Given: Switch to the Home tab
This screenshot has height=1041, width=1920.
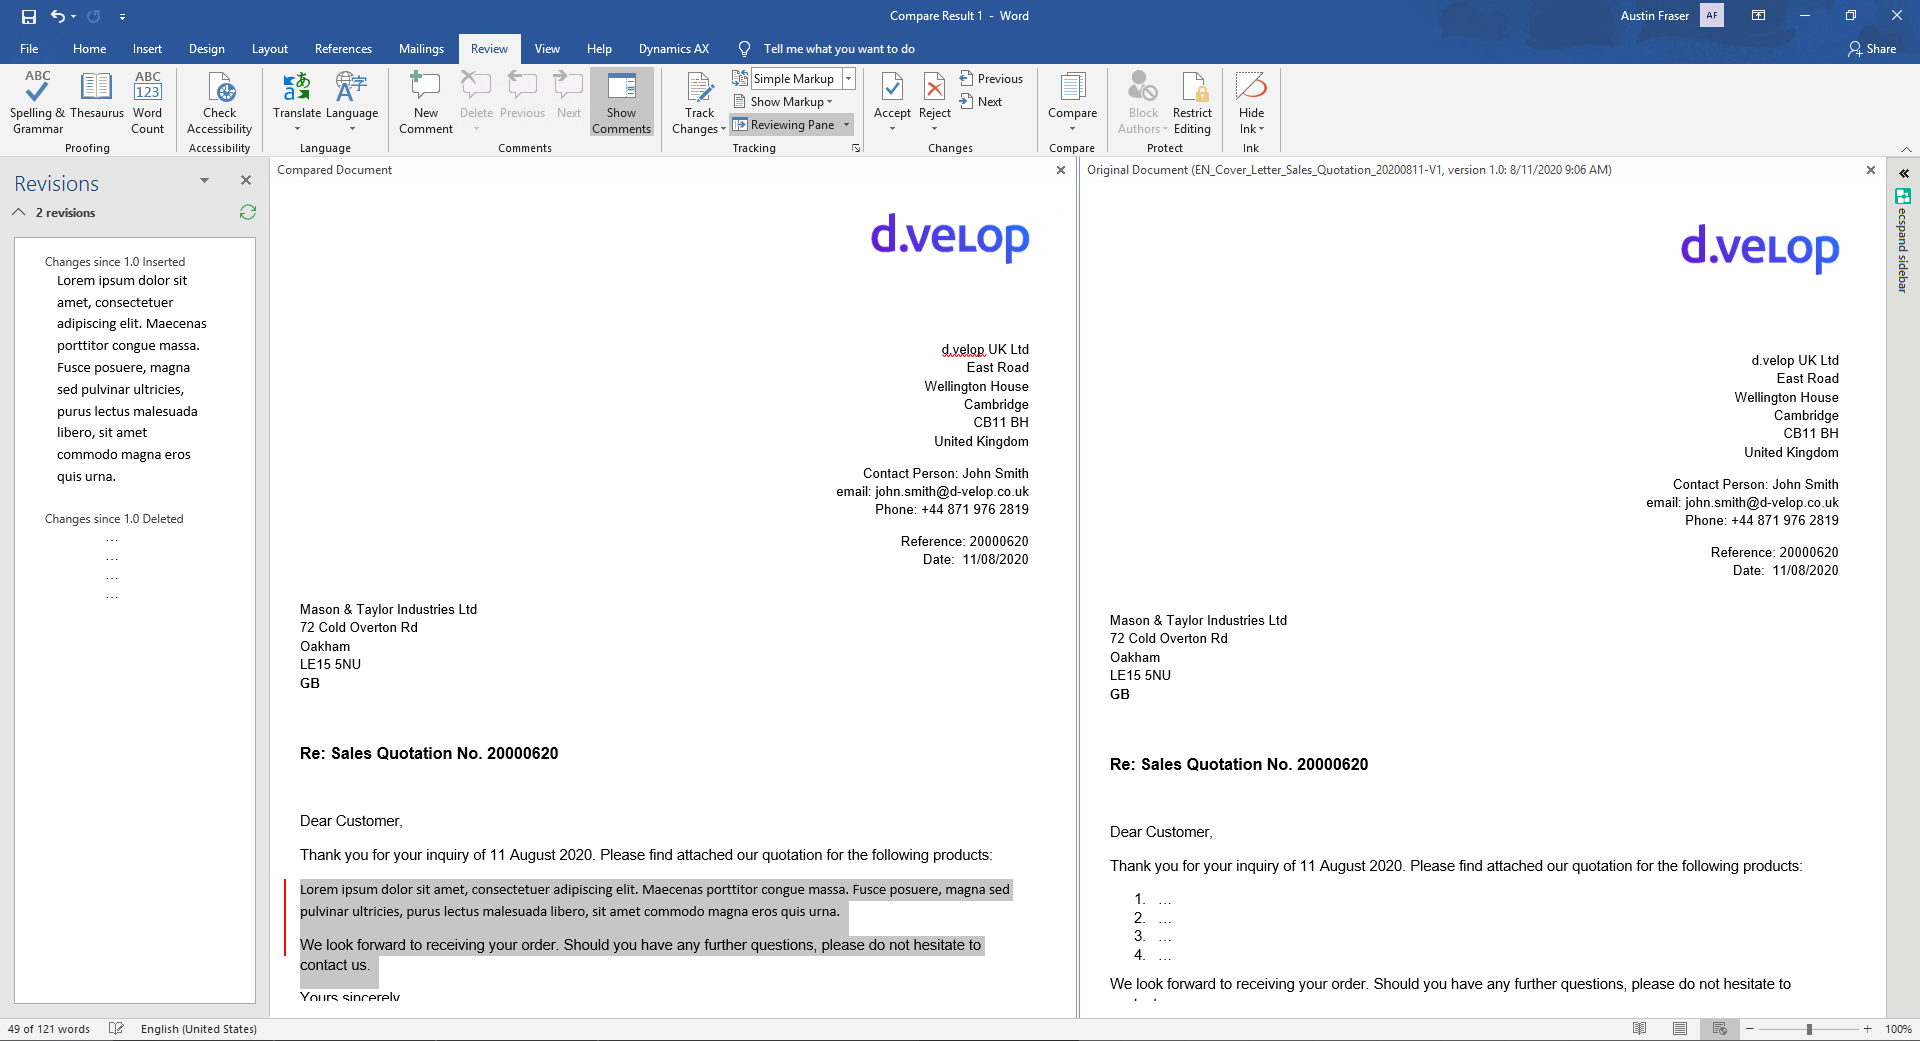Looking at the screenshot, I should tap(89, 49).
